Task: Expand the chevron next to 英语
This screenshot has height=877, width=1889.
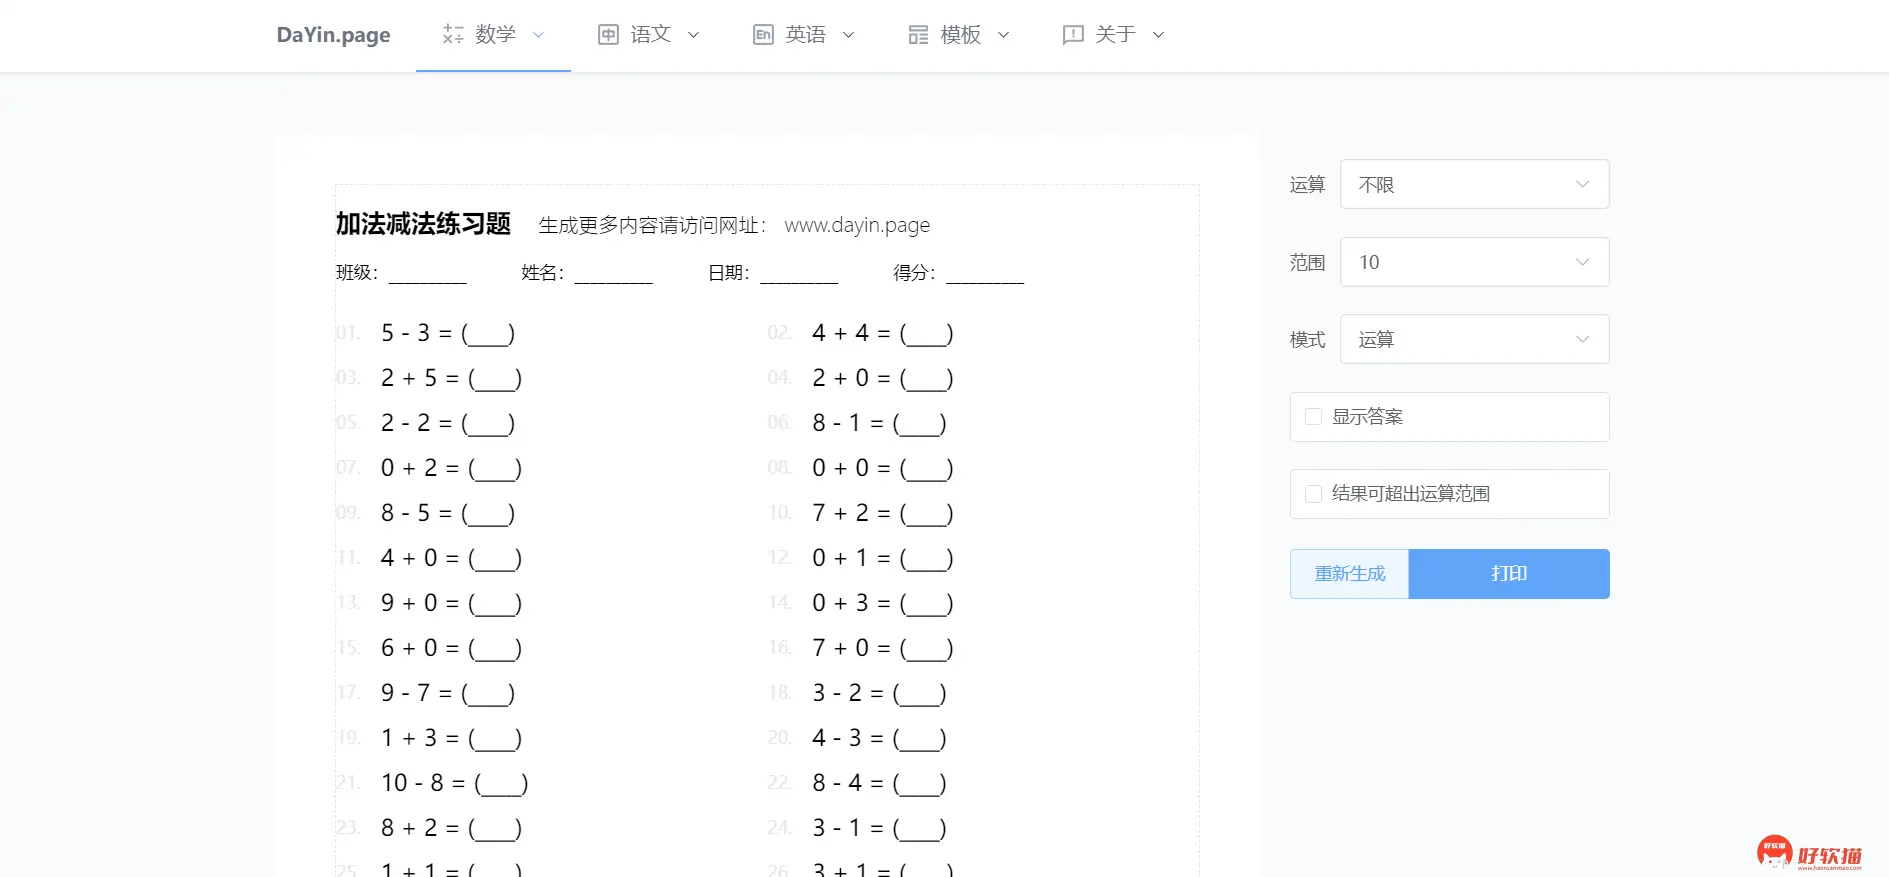Action: click(848, 35)
